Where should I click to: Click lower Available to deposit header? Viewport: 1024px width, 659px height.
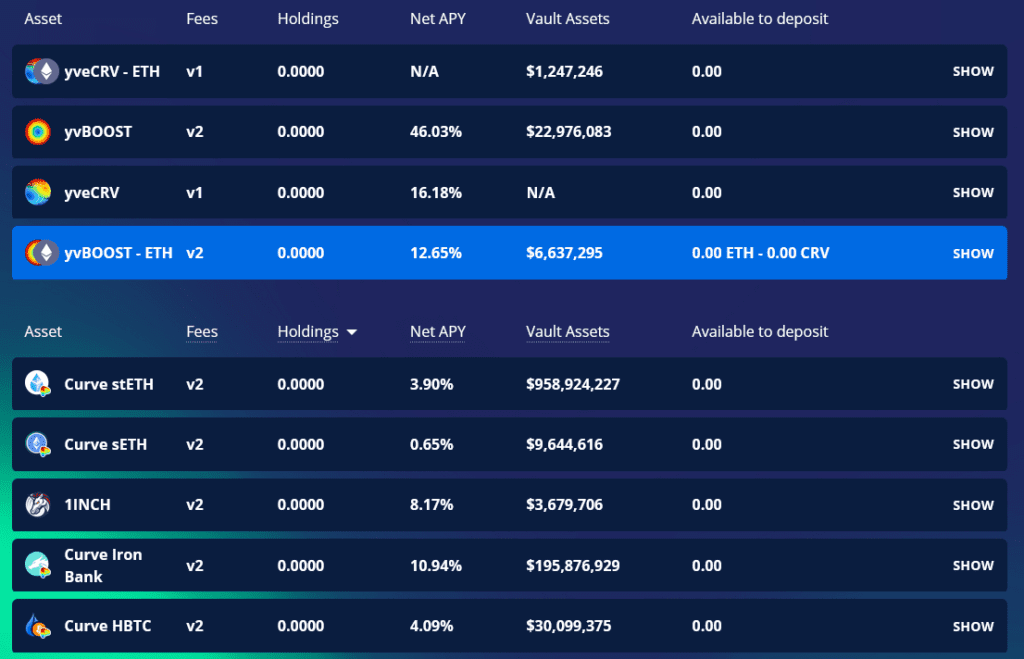click(x=760, y=332)
